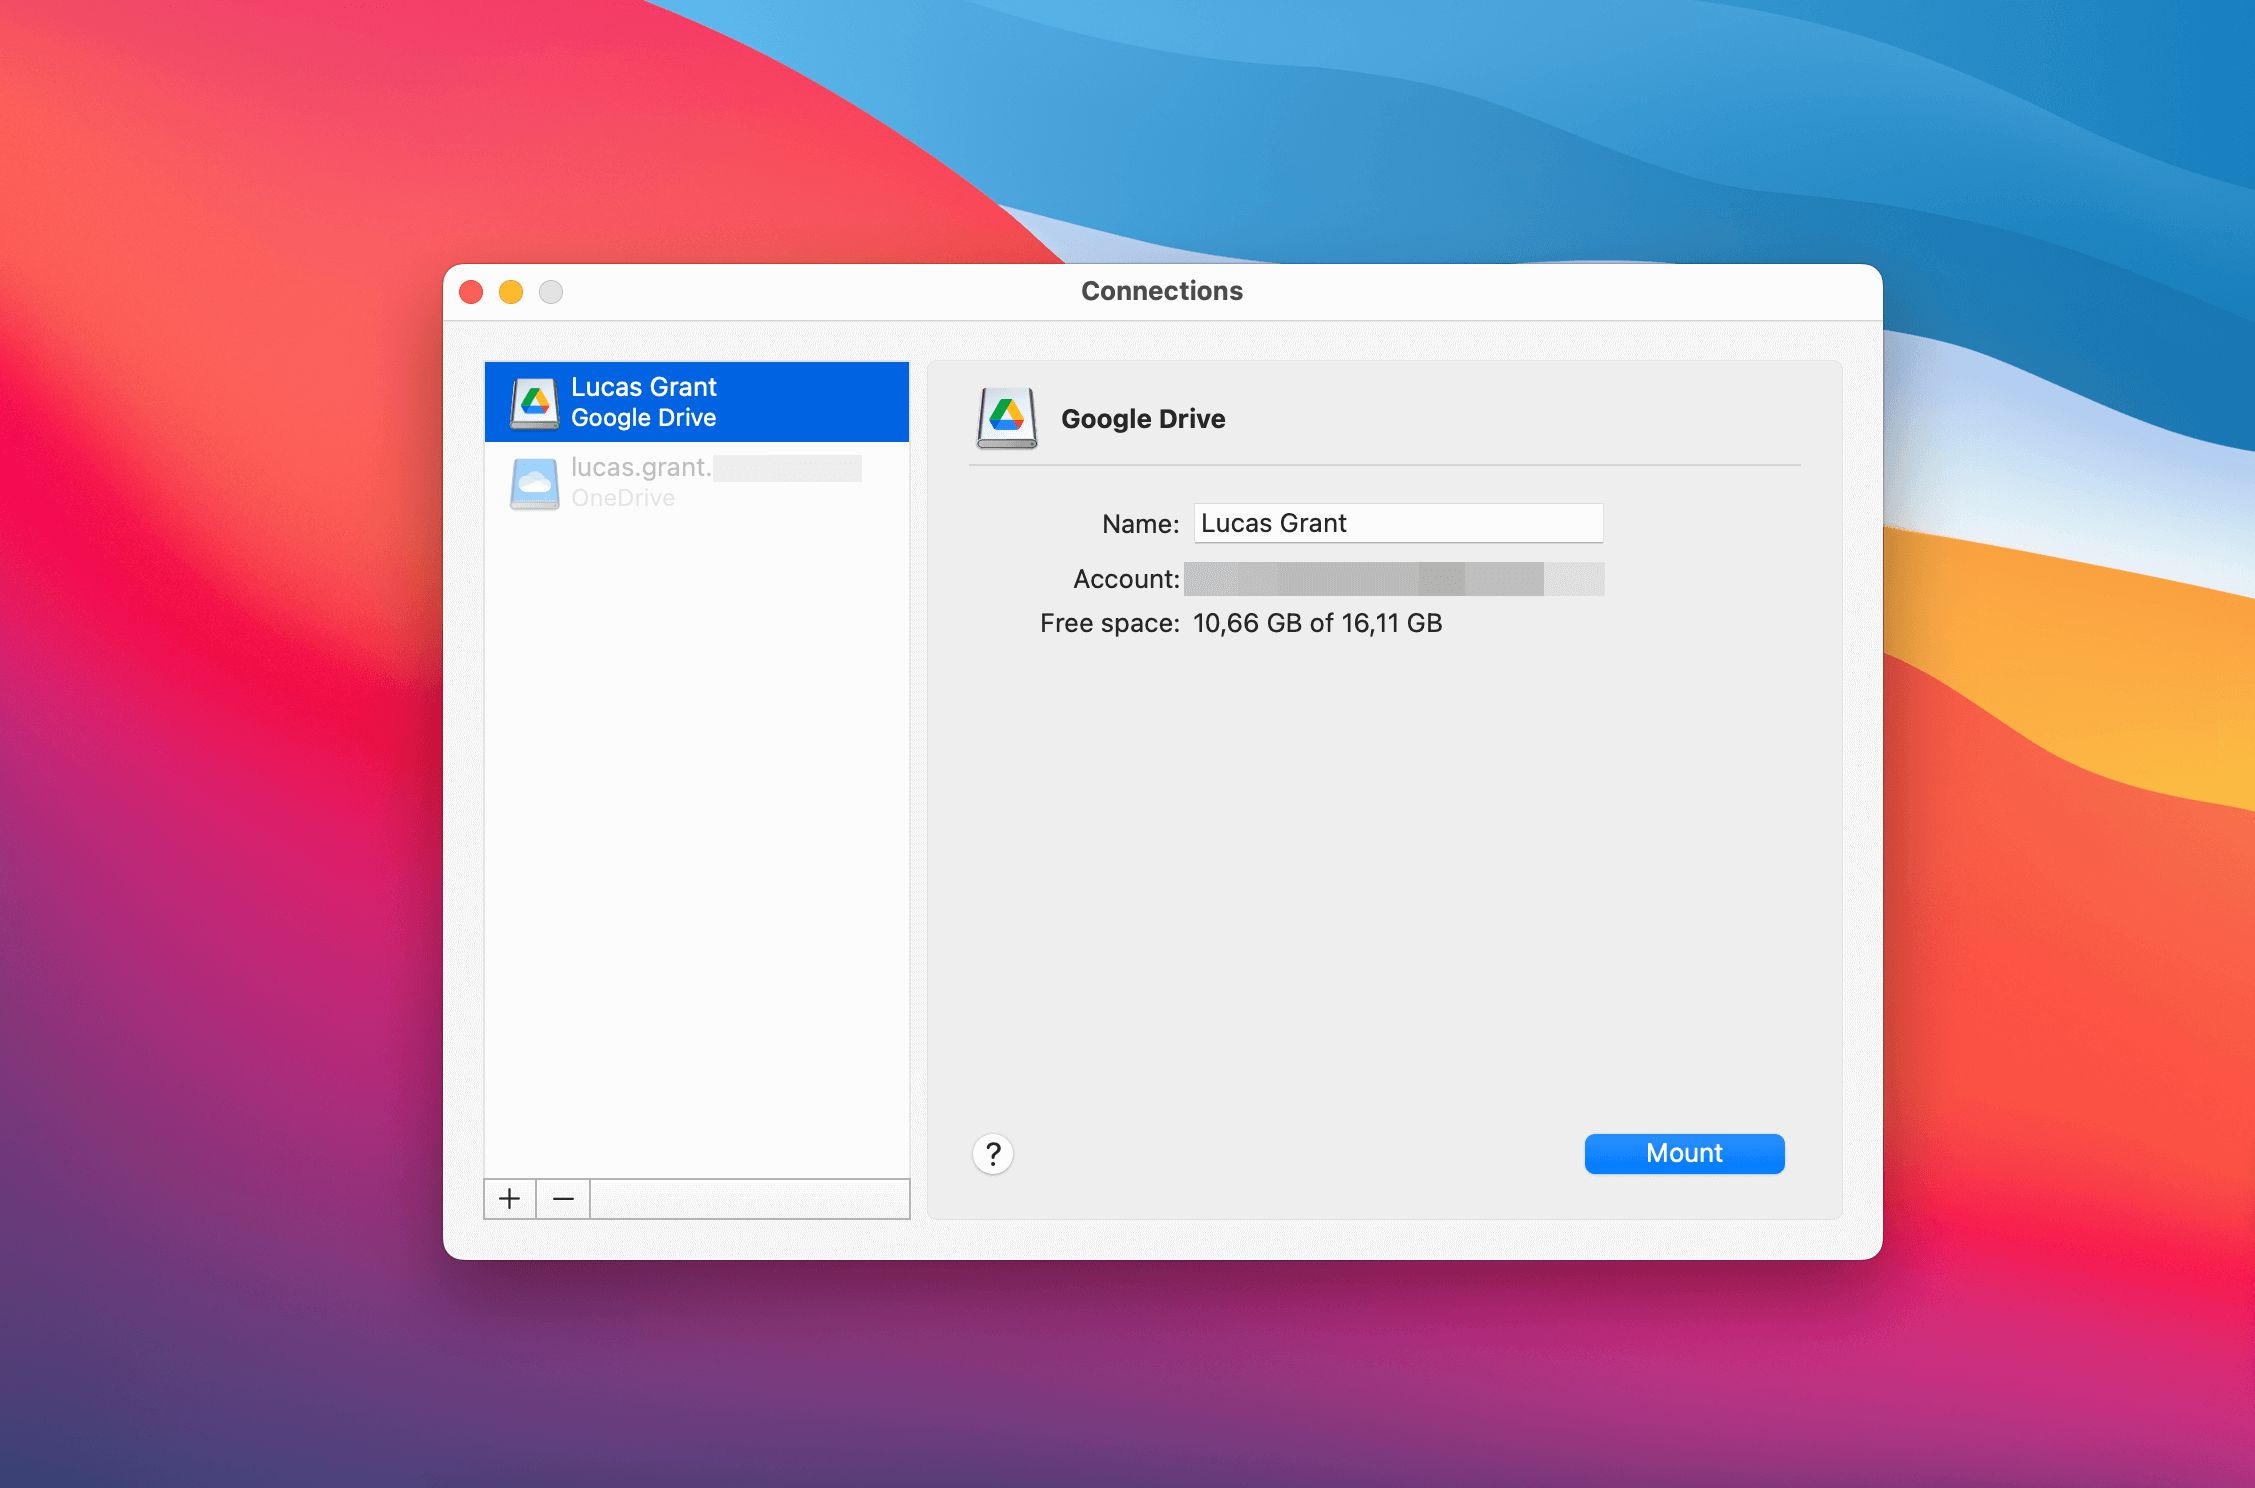The width and height of the screenshot is (2255, 1488).
Task: Click the green zoom button of the window
Action: click(551, 292)
